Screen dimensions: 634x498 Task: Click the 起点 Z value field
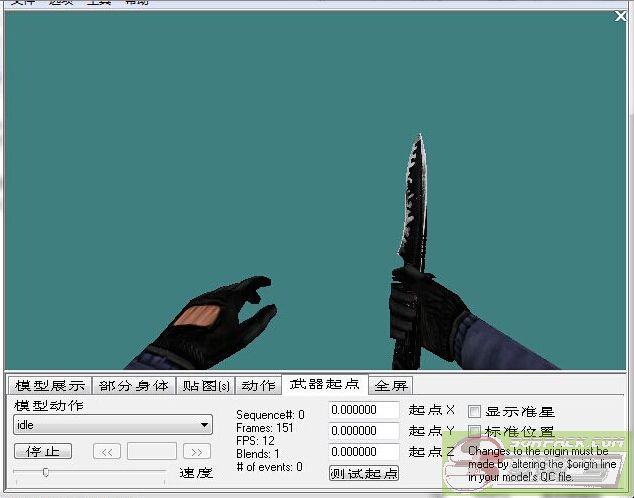363,452
